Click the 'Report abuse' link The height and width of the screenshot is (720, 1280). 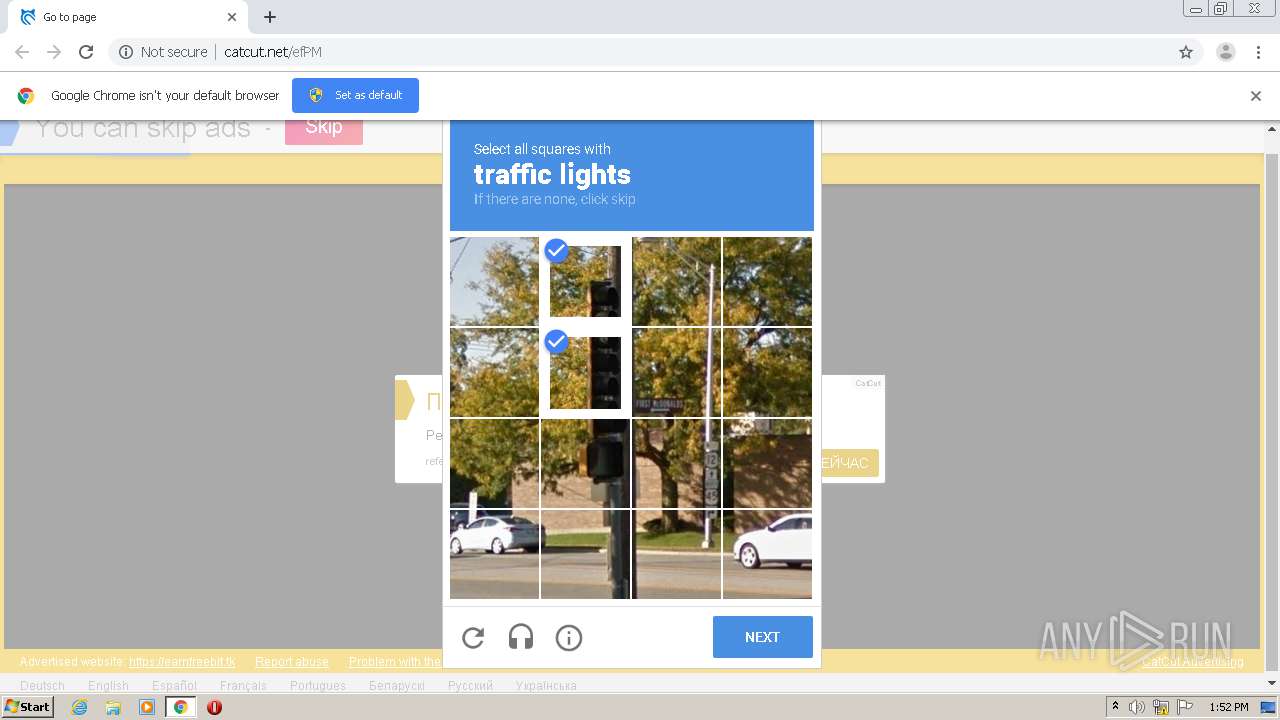click(x=291, y=662)
